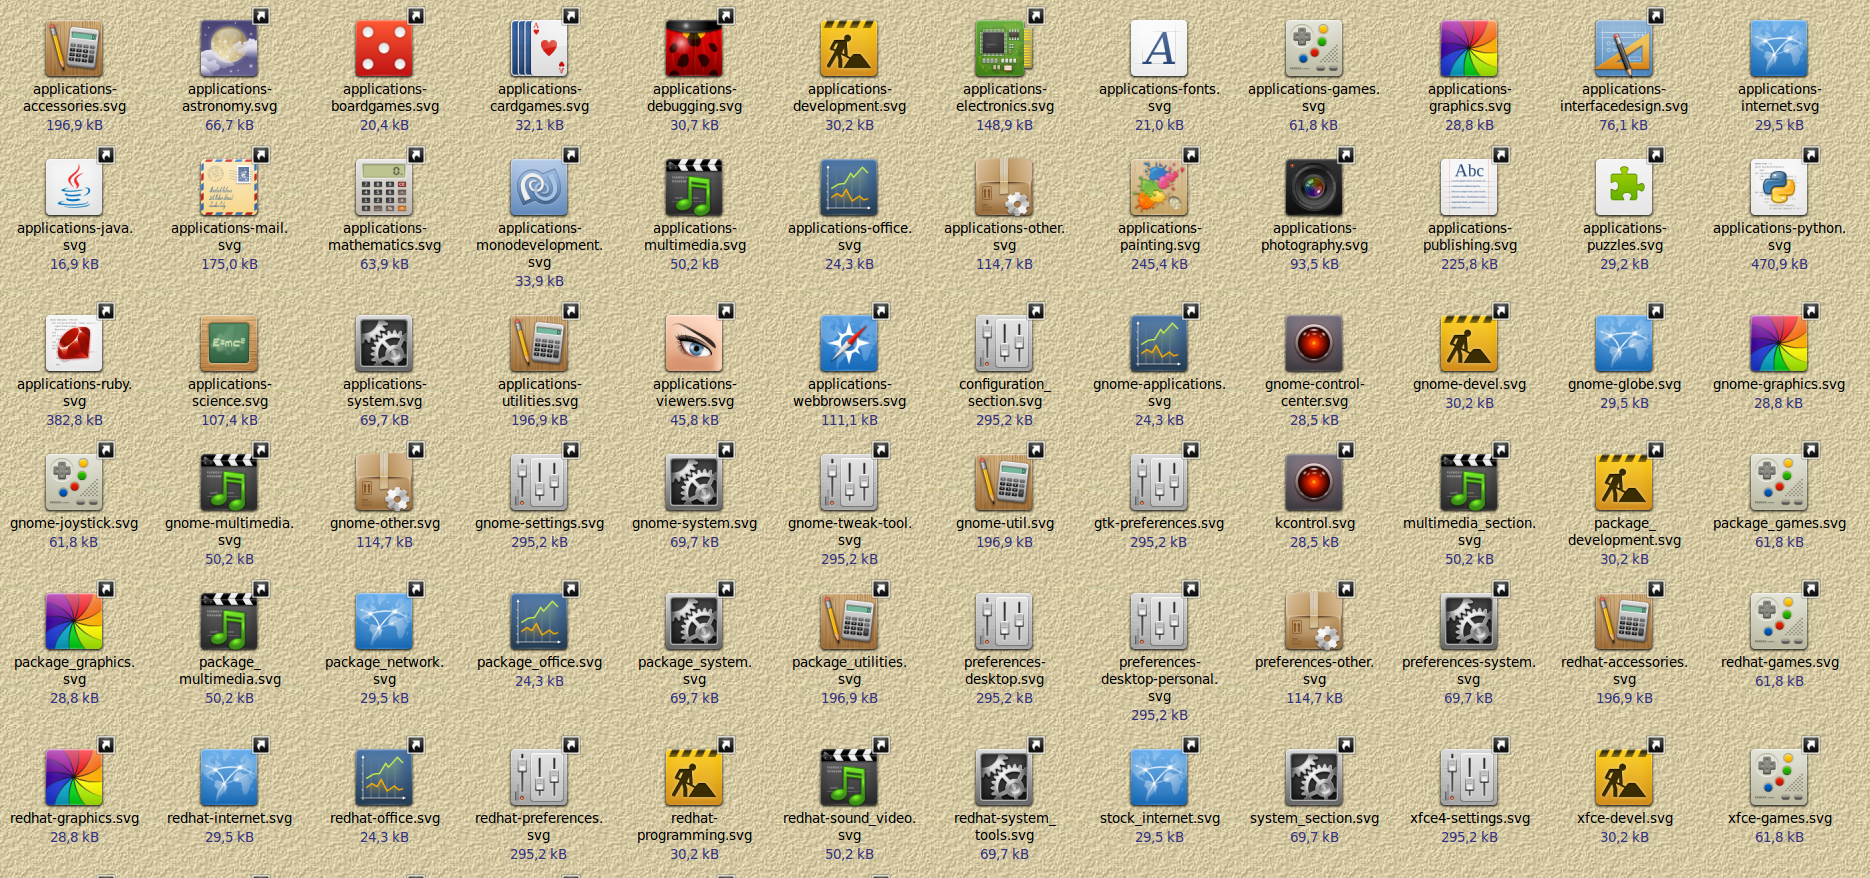Select the applications-games.svg gamepad icon
The height and width of the screenshot is (878, 1870).
1314,48
